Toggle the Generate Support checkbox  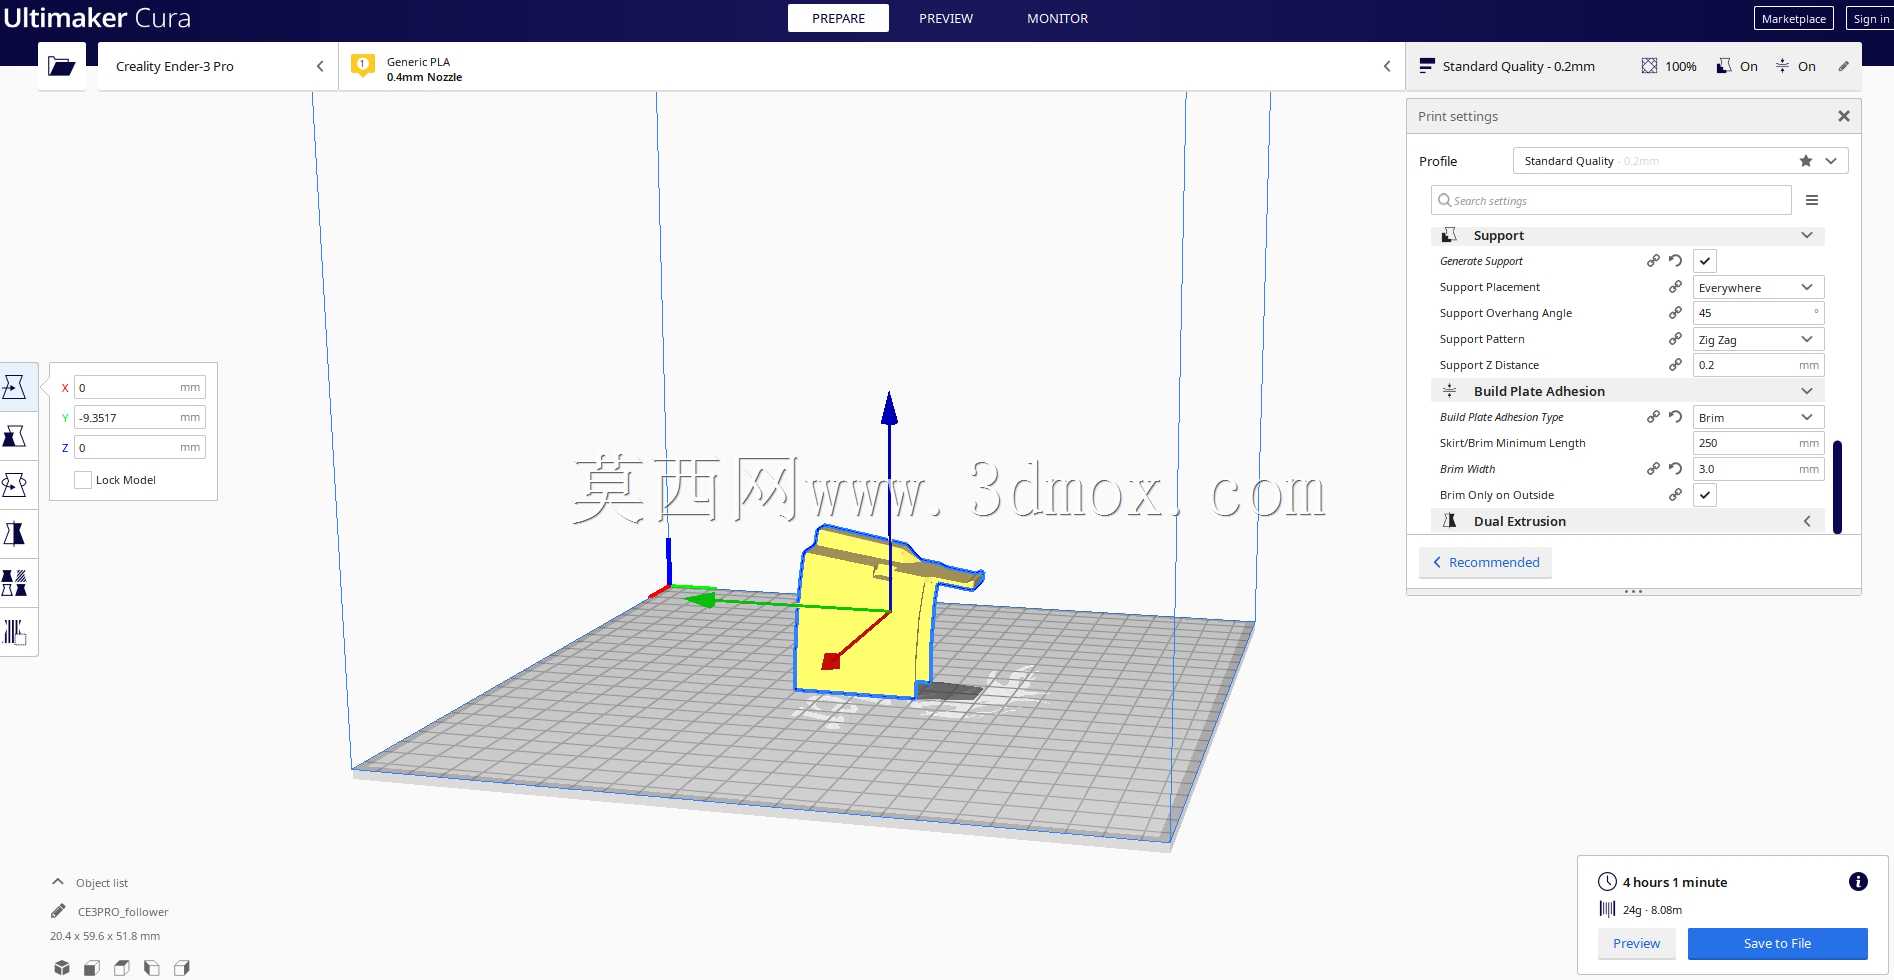(x=1705, y=261)
